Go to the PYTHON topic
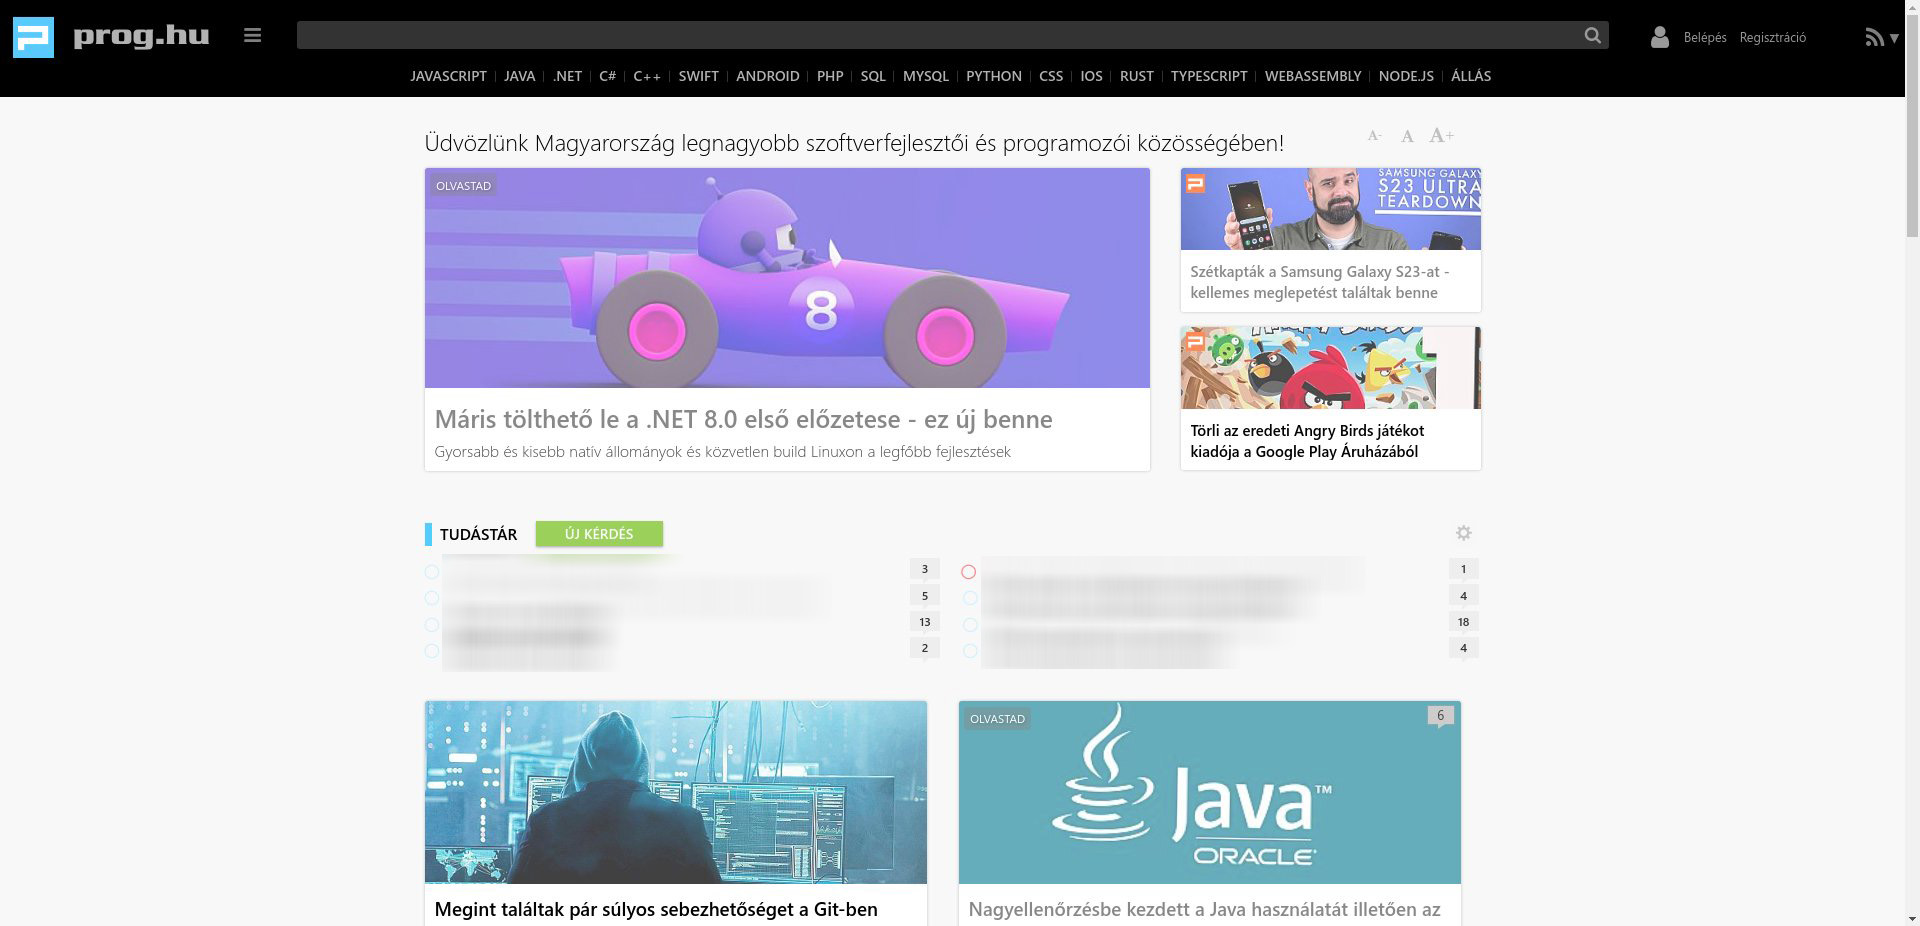 (993, 76)
